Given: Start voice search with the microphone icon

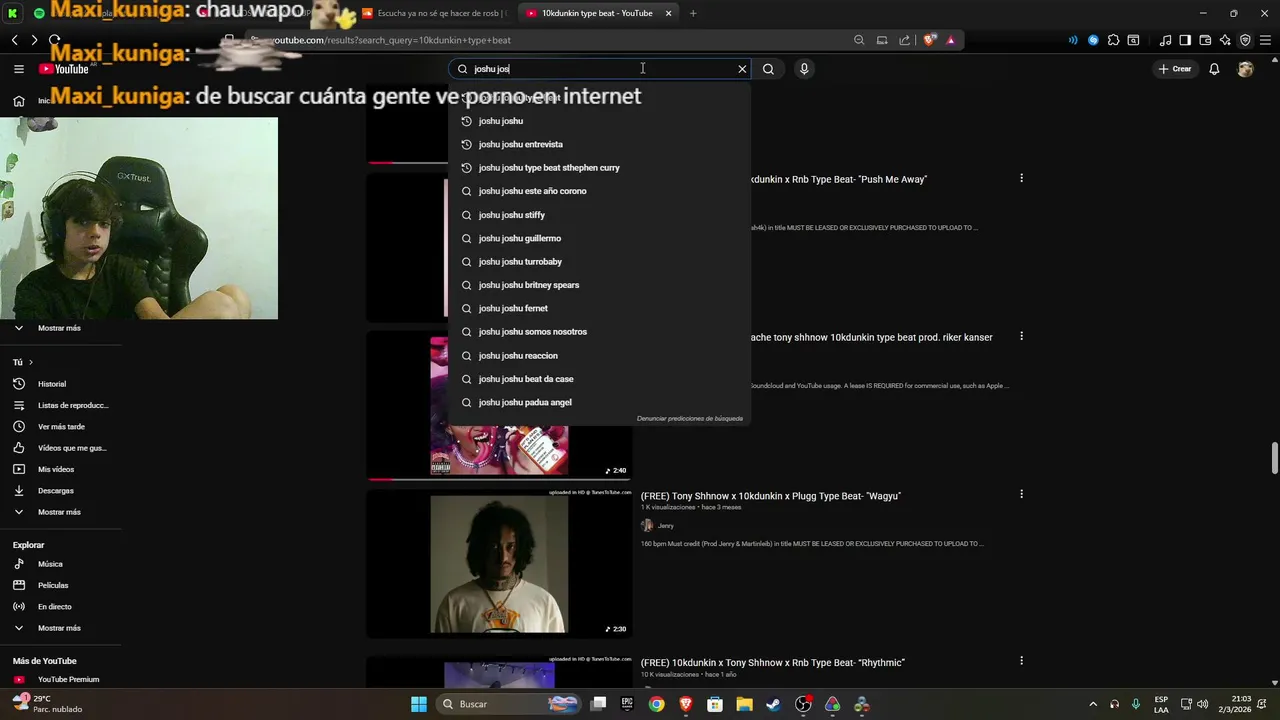Looking at the screenshot, I should (804, 69).
